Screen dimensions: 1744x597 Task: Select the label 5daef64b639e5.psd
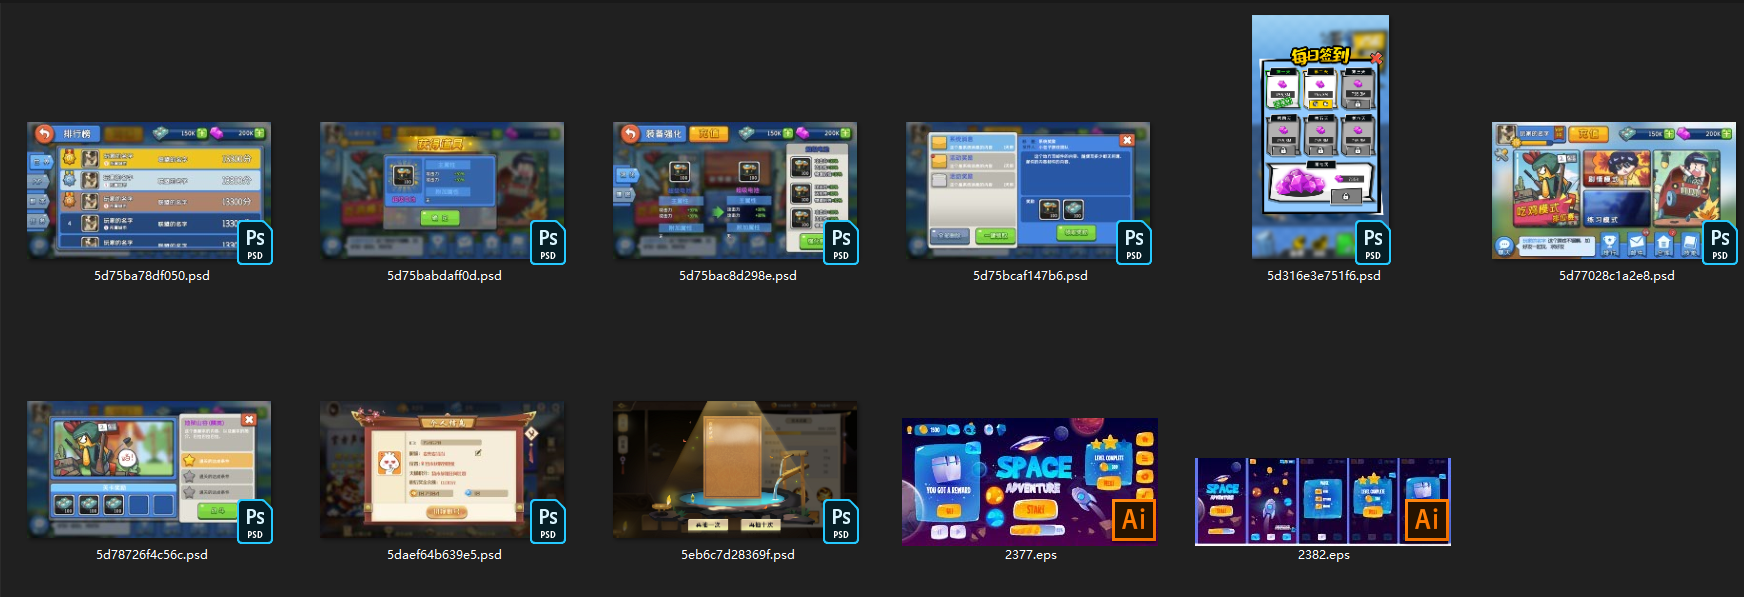pos(445,554)
